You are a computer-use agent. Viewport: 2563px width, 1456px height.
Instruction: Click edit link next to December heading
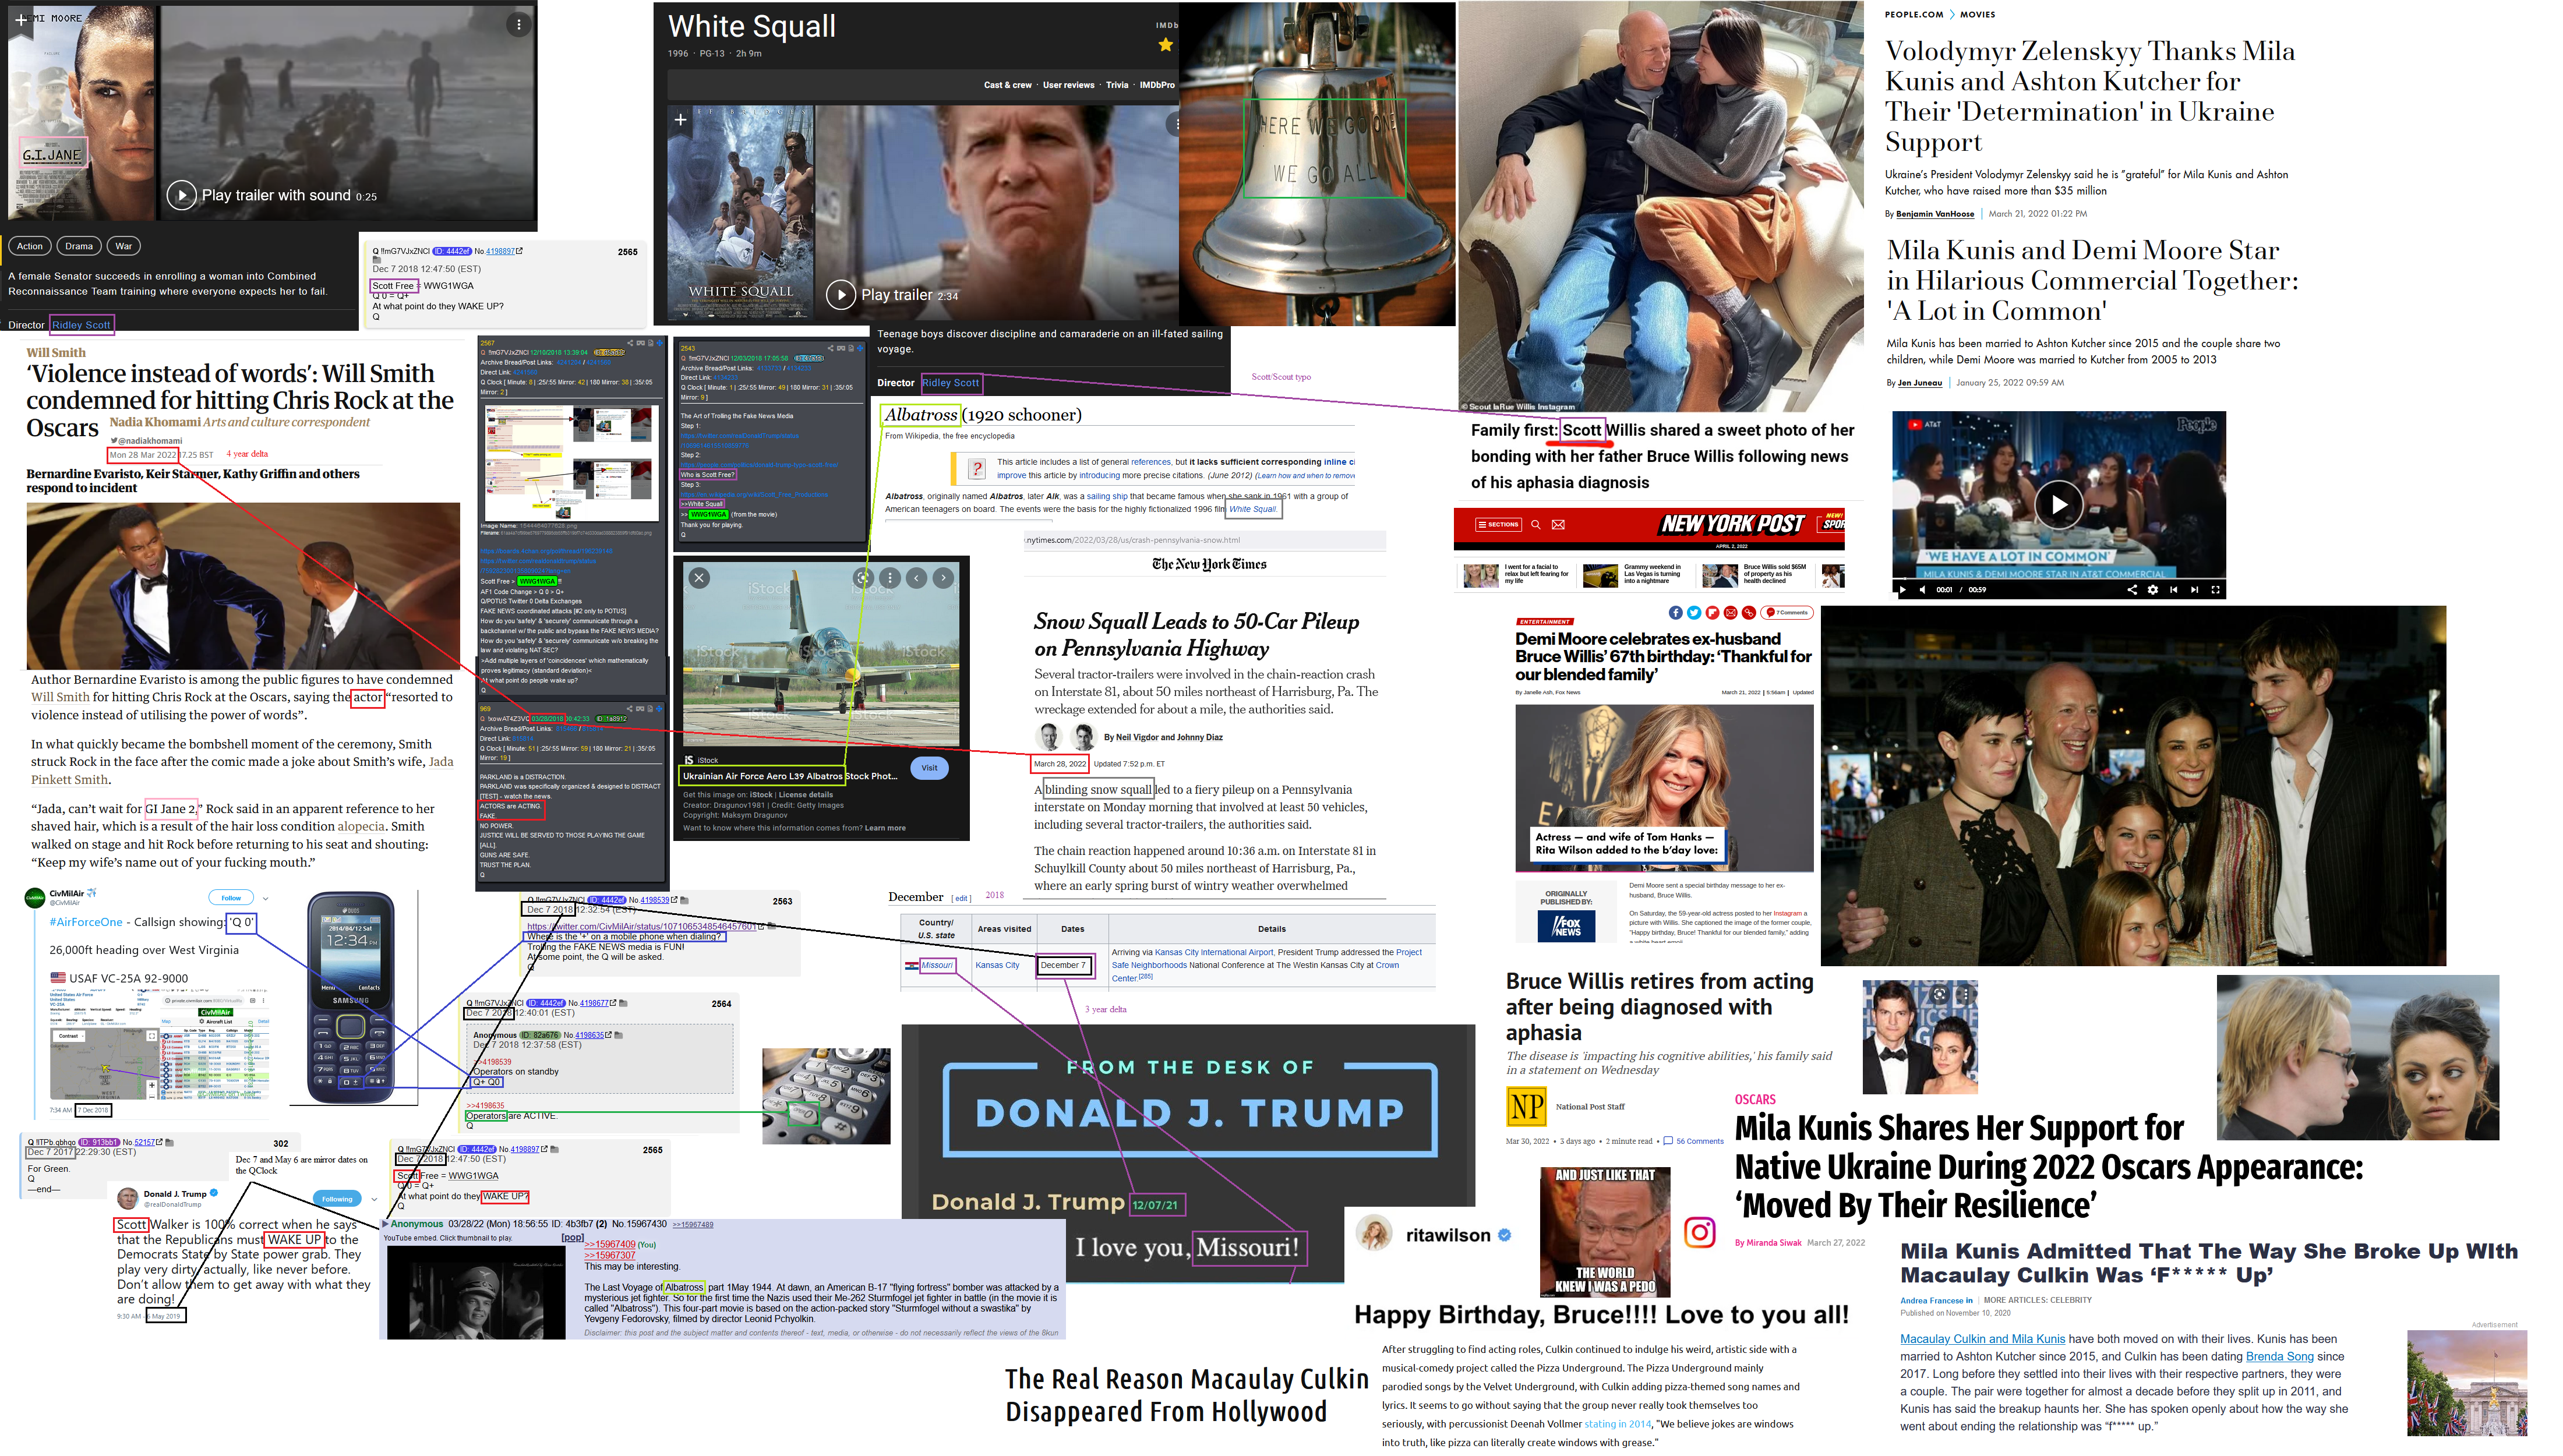pos(961,898)
